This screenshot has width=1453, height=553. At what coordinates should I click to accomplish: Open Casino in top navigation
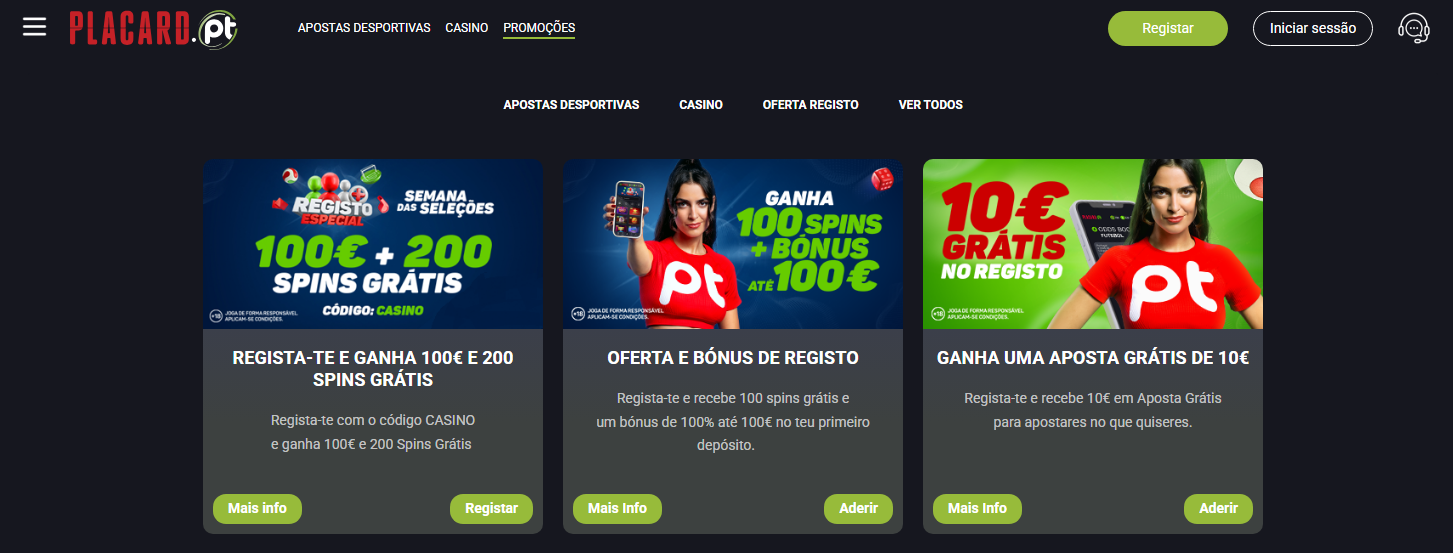[467, 28]
